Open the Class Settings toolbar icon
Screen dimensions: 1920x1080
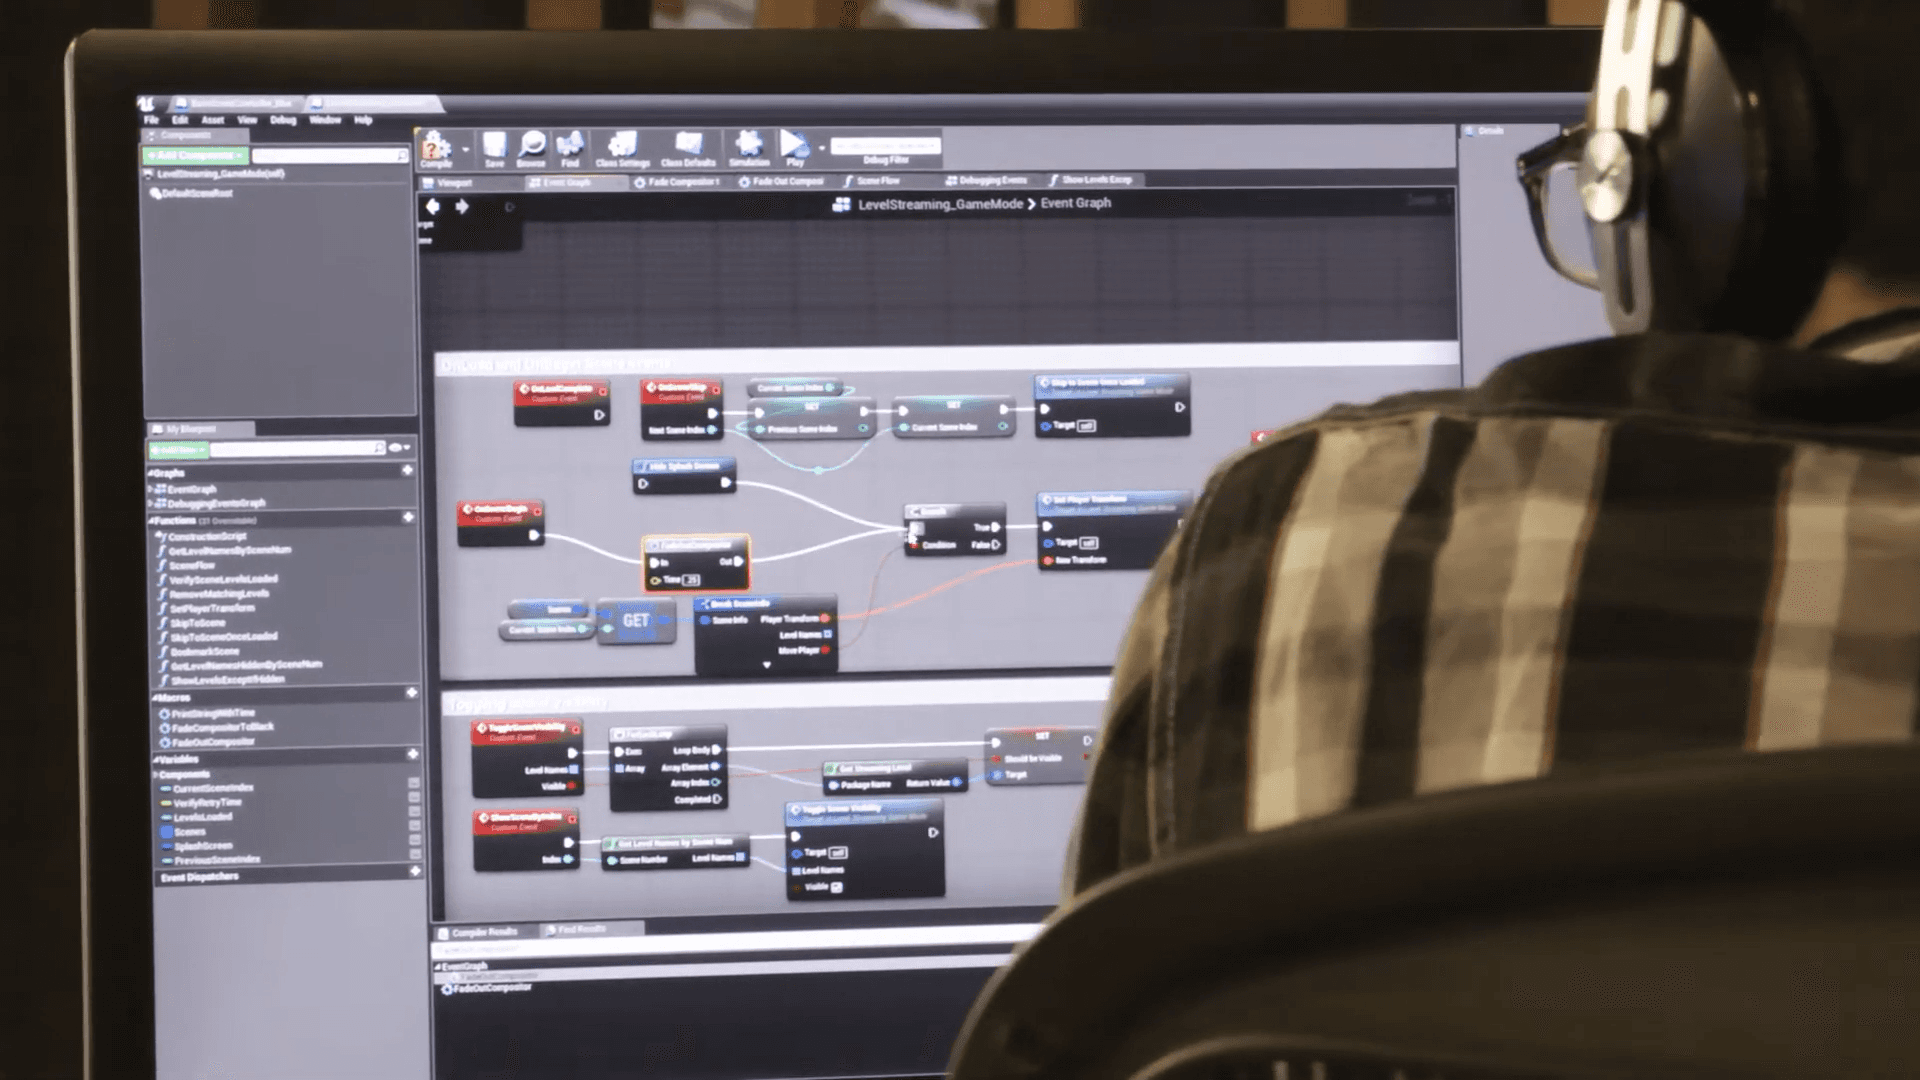pos(622,146)
